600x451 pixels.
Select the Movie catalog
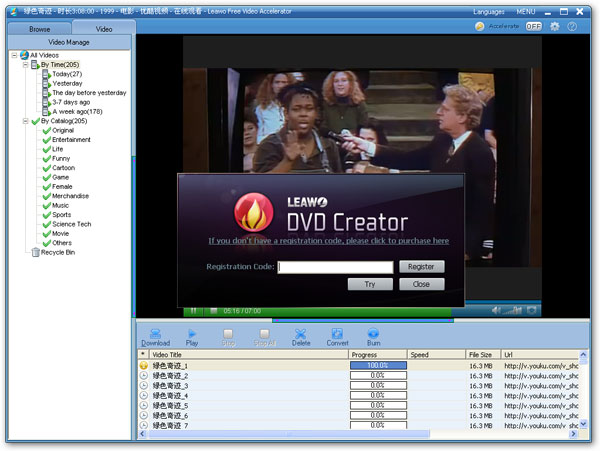(x=56, y=233)
